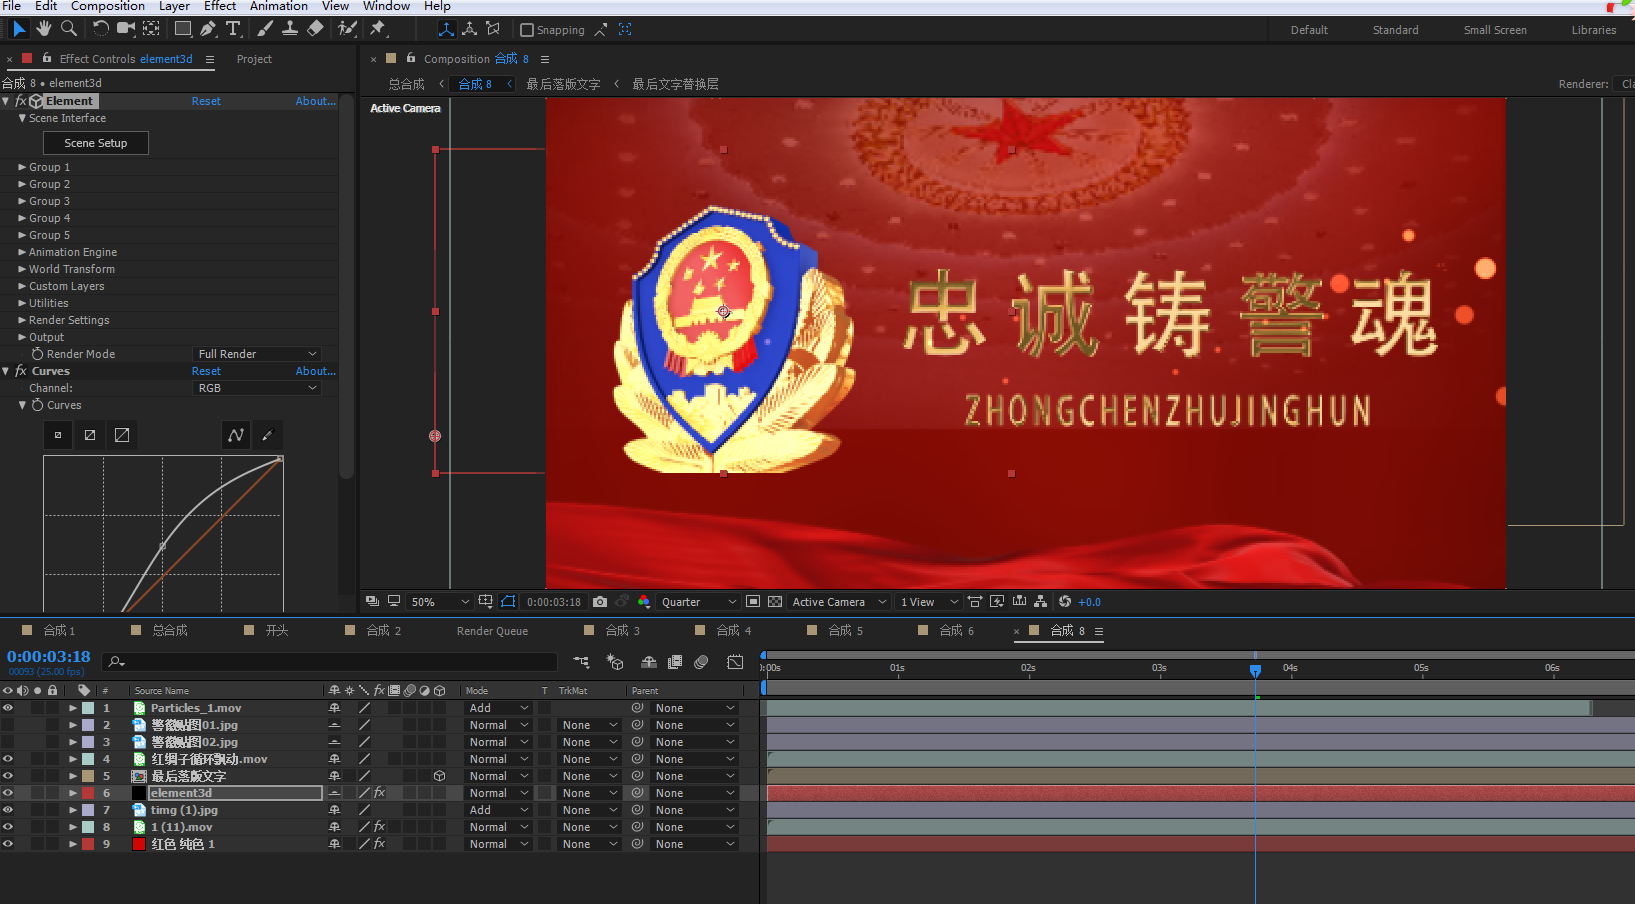
Task: Enable Motion Blur for the timeline
Action: click(x=701, y=662)
